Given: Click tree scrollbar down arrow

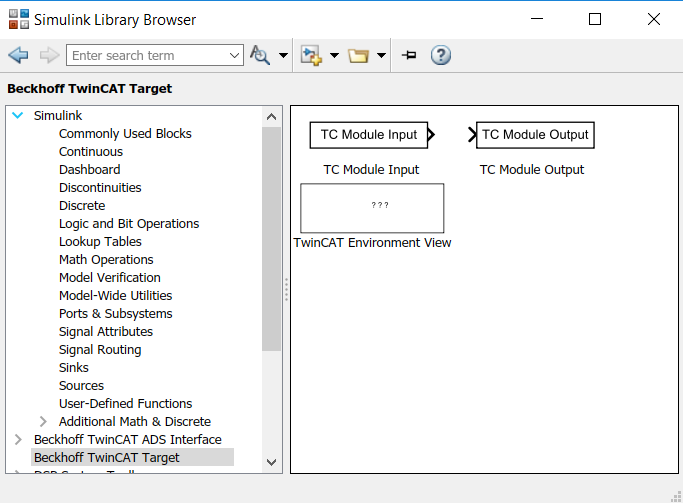Looking at the screenshot, I should click(x=271, y=462).
